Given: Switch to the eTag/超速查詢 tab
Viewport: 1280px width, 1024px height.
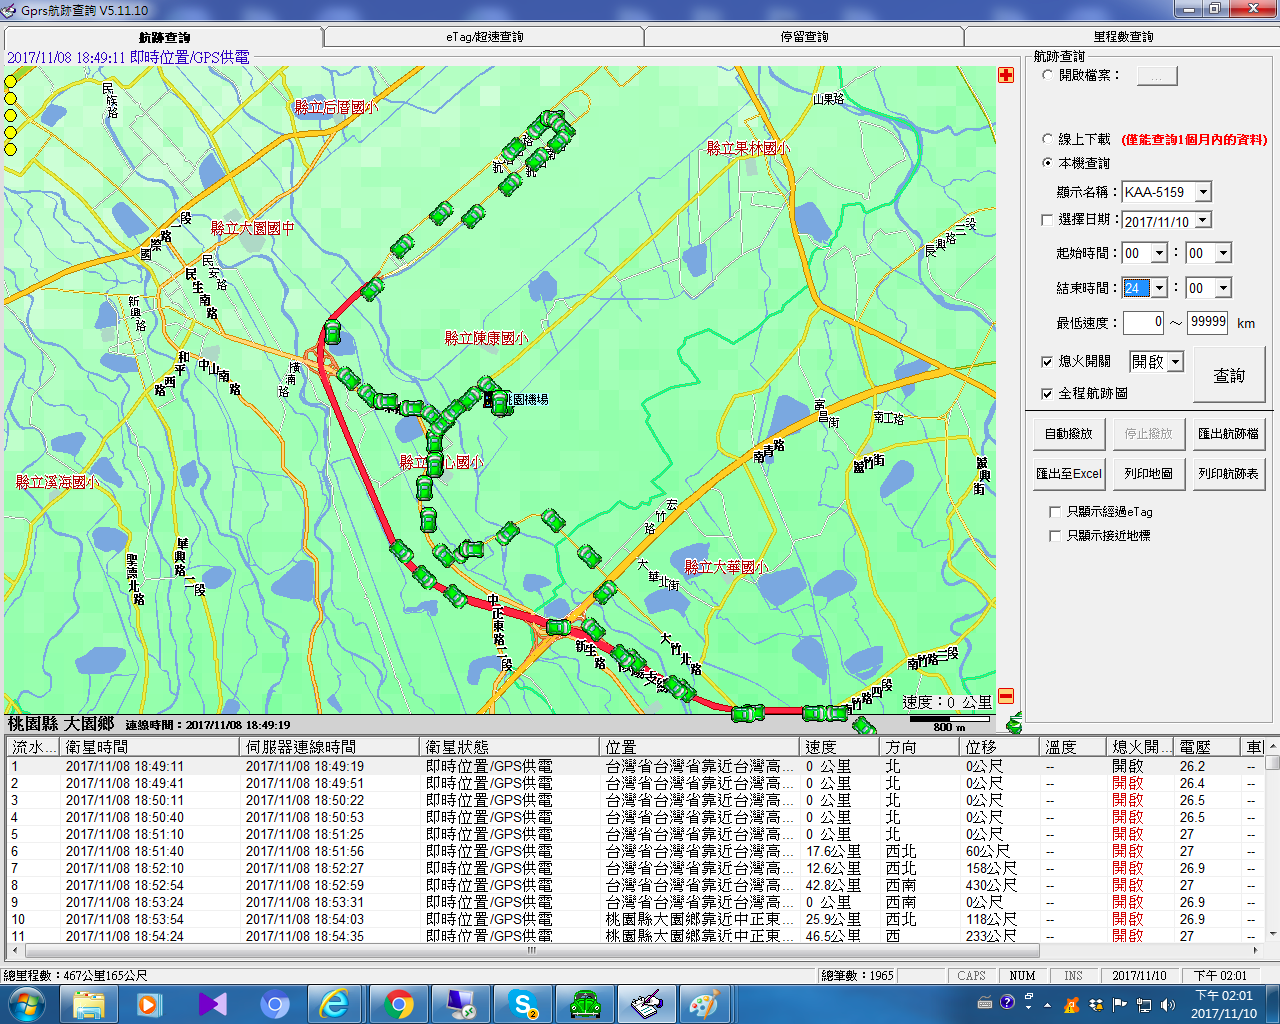Looking at the screenshot, I should [484, 37].
